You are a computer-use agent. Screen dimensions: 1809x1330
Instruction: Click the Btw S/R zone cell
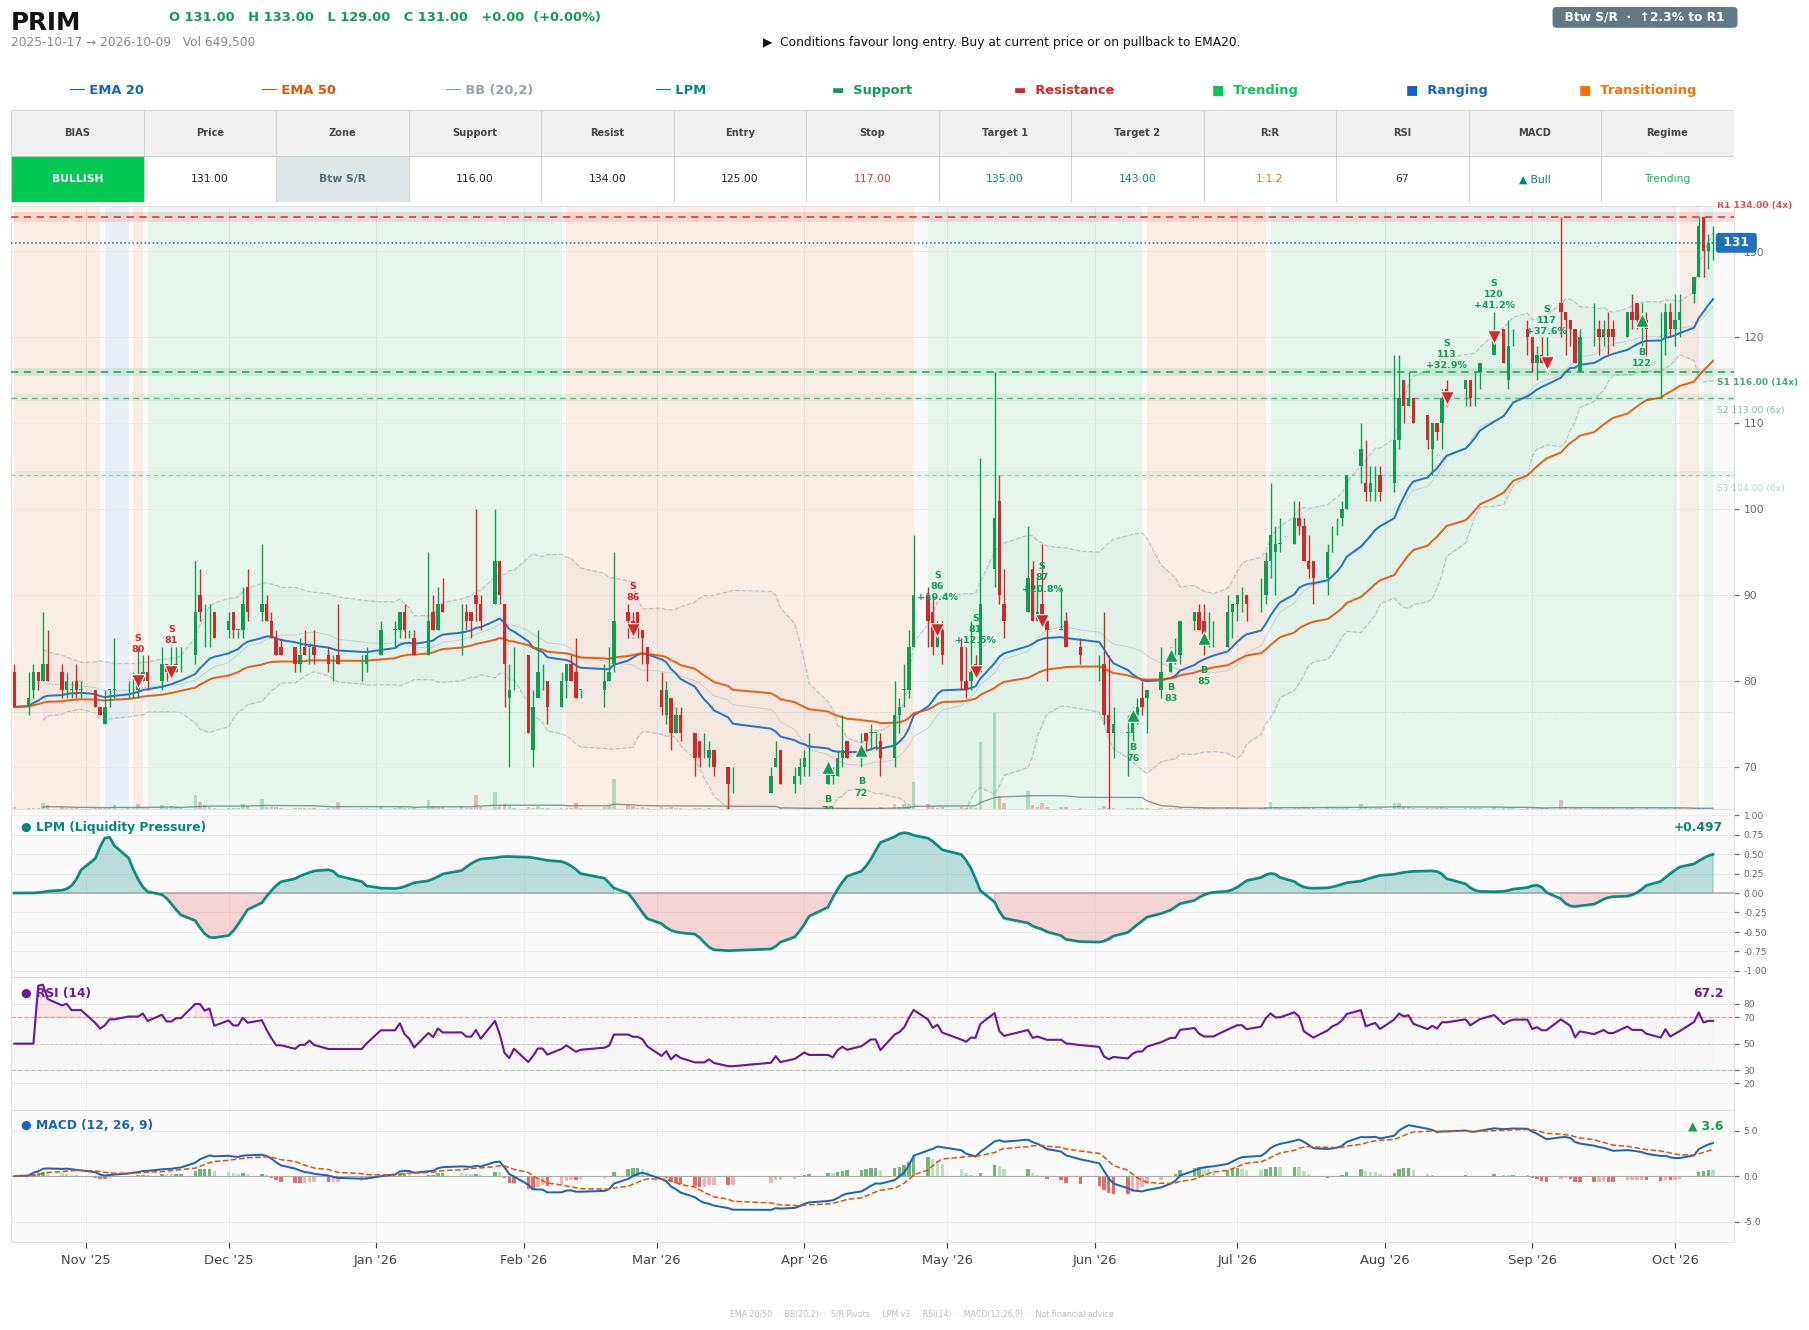[x=342, y=179]
